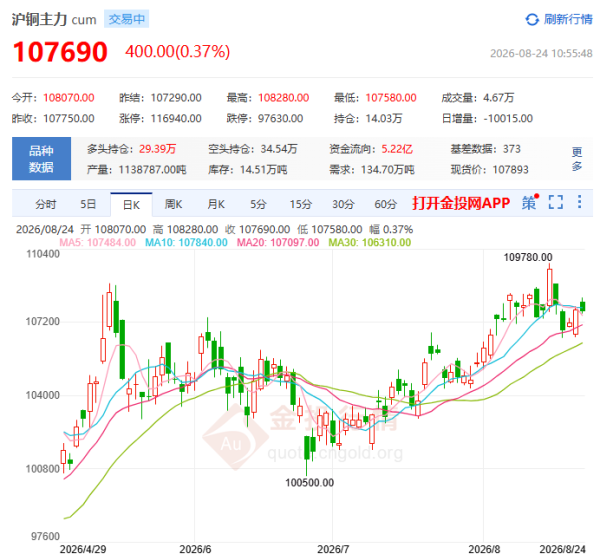Click the 空头持仓 value 34.54万
Viewport: 600px width, 554px height.
click(279, 149)
